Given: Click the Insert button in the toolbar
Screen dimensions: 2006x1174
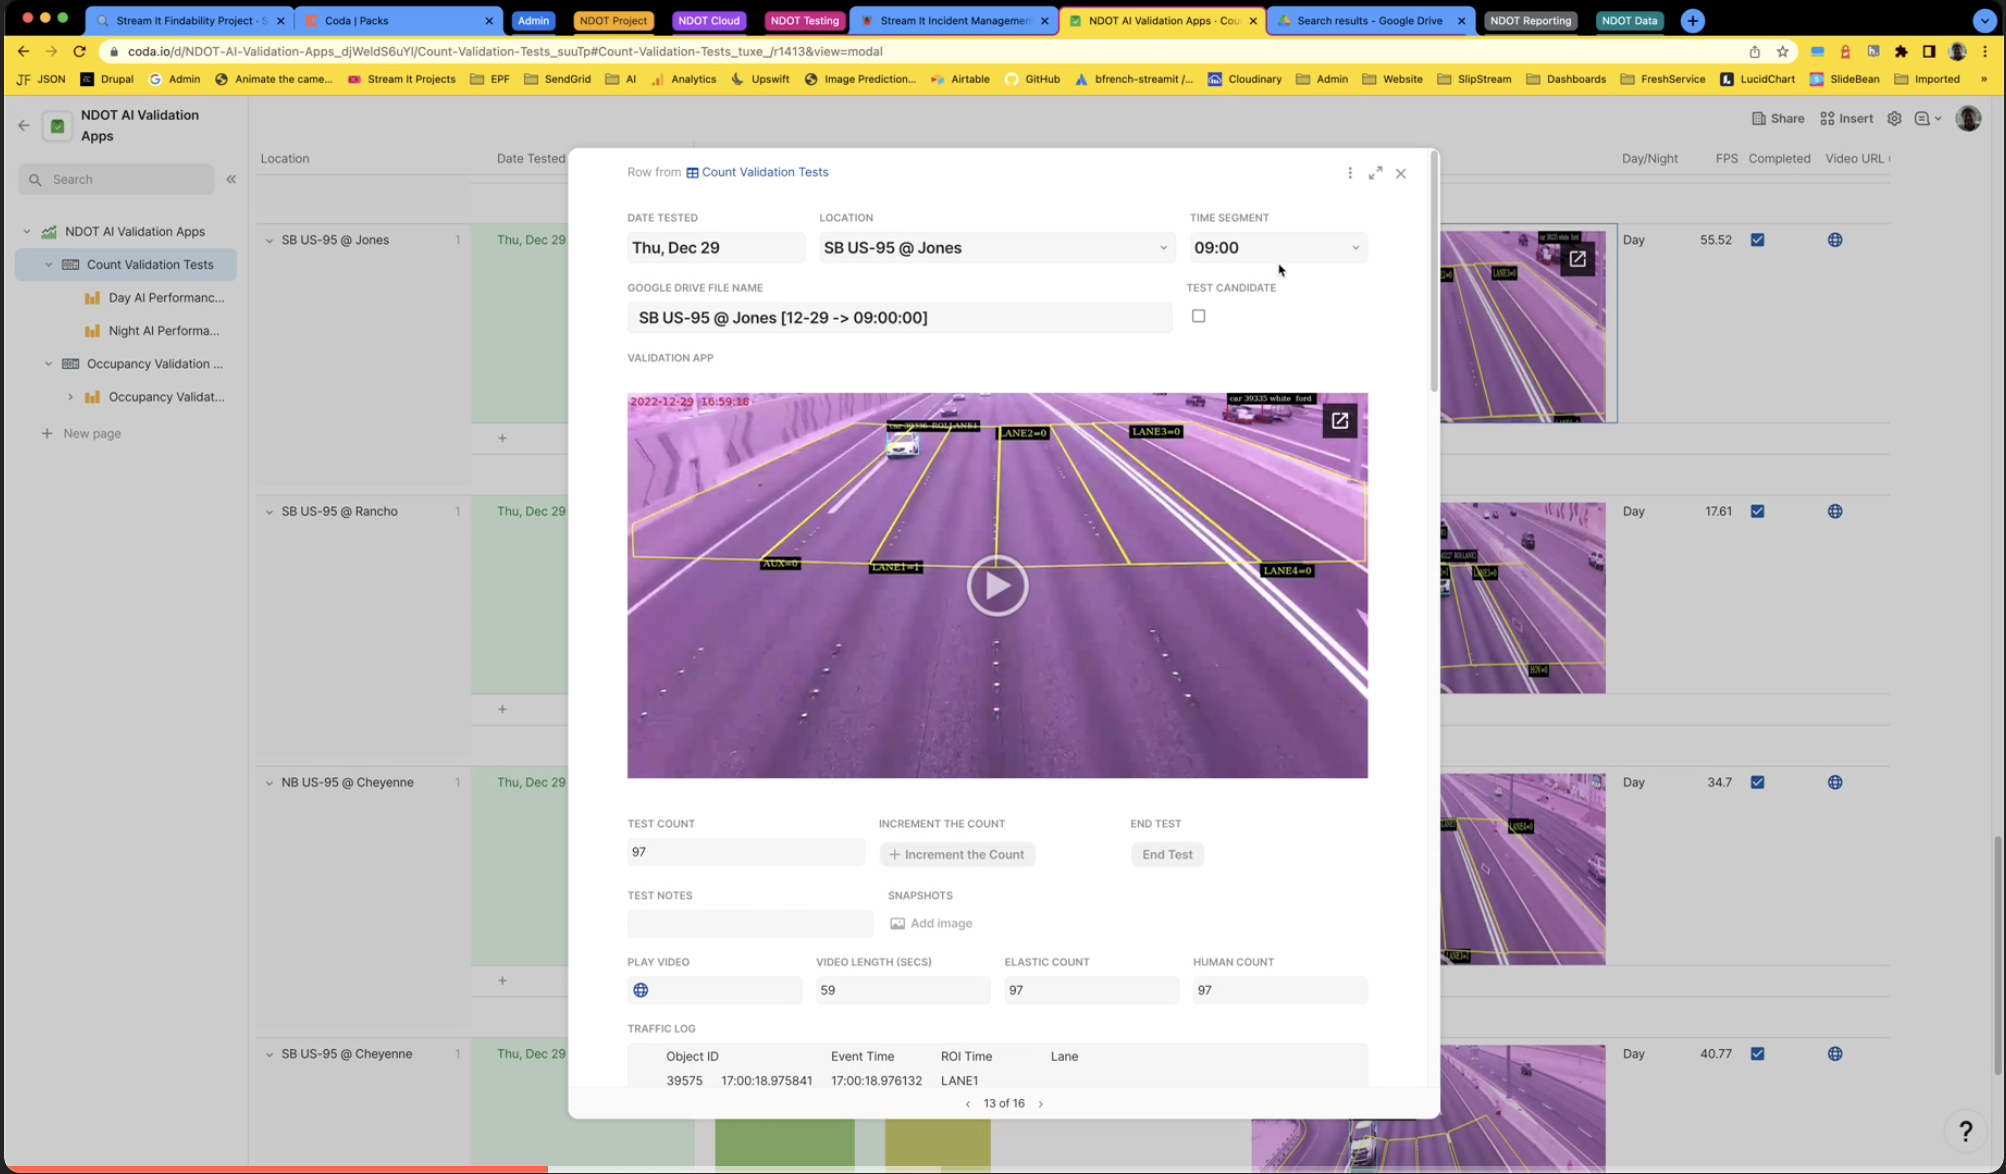Looking at the screenshot, I should [x=1846, y=118].
